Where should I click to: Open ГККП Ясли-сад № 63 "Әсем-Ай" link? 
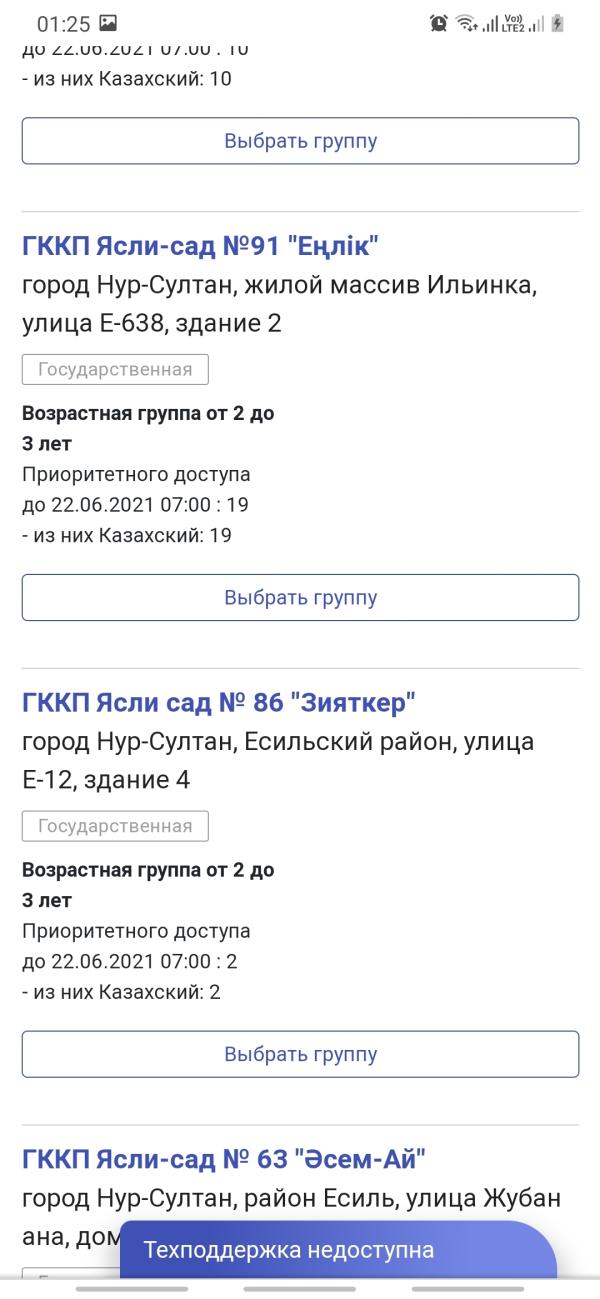coord(224,1160)
